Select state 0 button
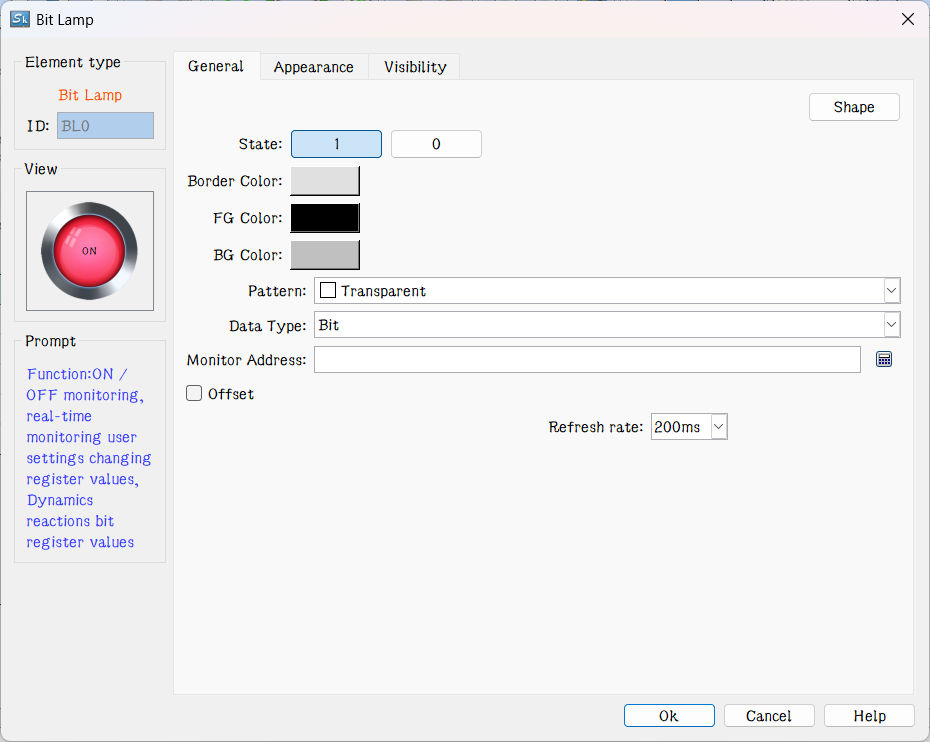The image size is (930, 742). pos(436,143)
